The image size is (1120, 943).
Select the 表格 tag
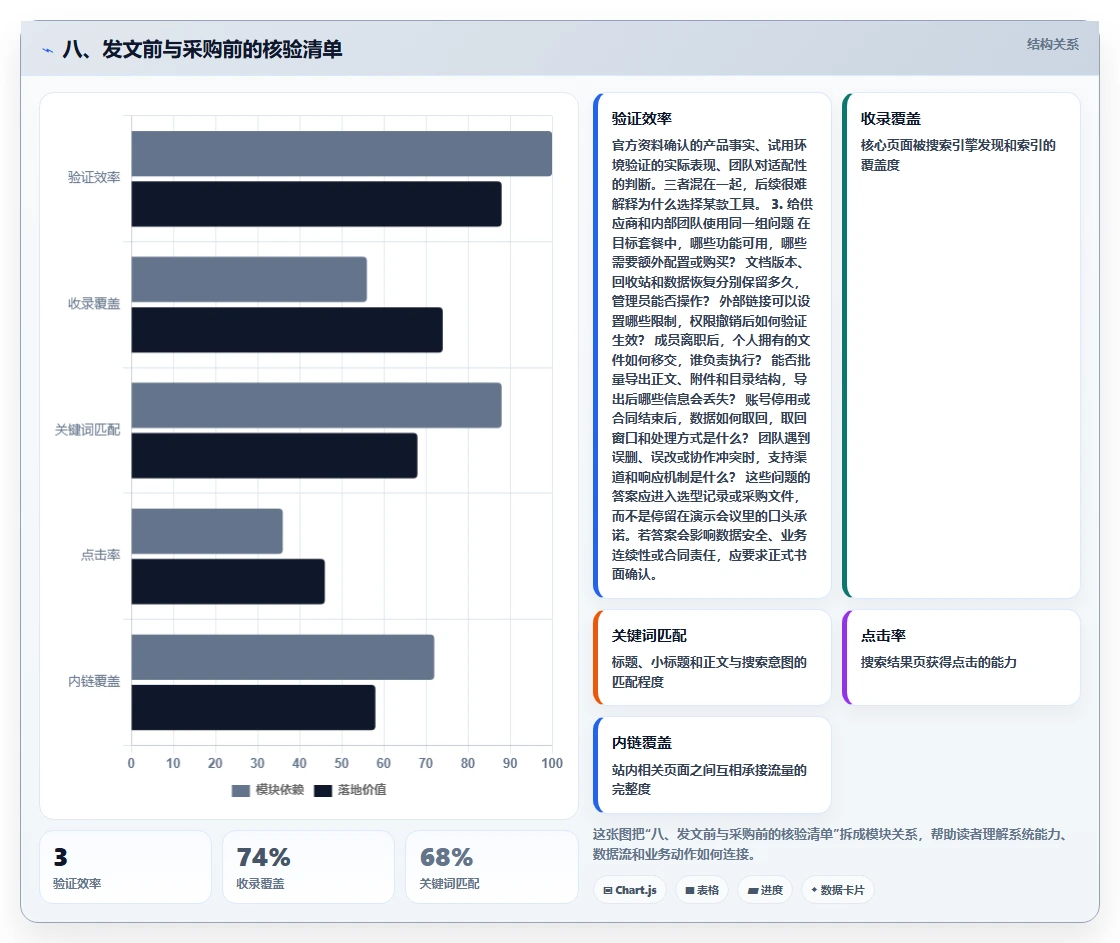click(701, 890)
